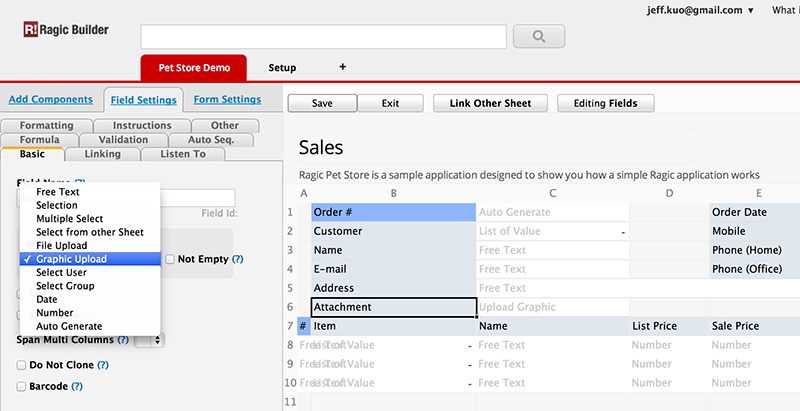The width and height of the screenshot is (800, 411).
Task: Open the Other sub-tab
Action: click(x=225, y=125)
